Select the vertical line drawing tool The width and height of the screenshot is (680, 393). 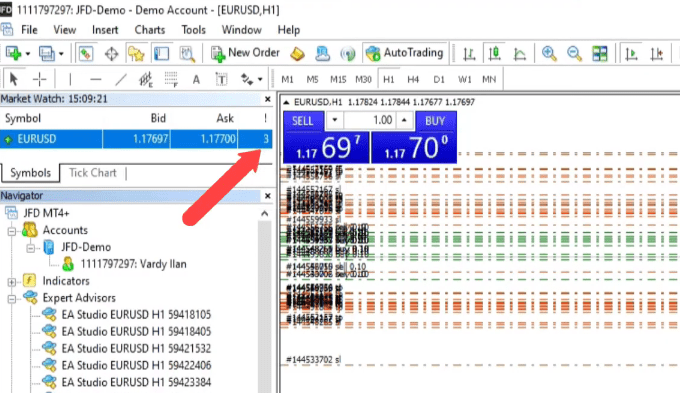70,79
